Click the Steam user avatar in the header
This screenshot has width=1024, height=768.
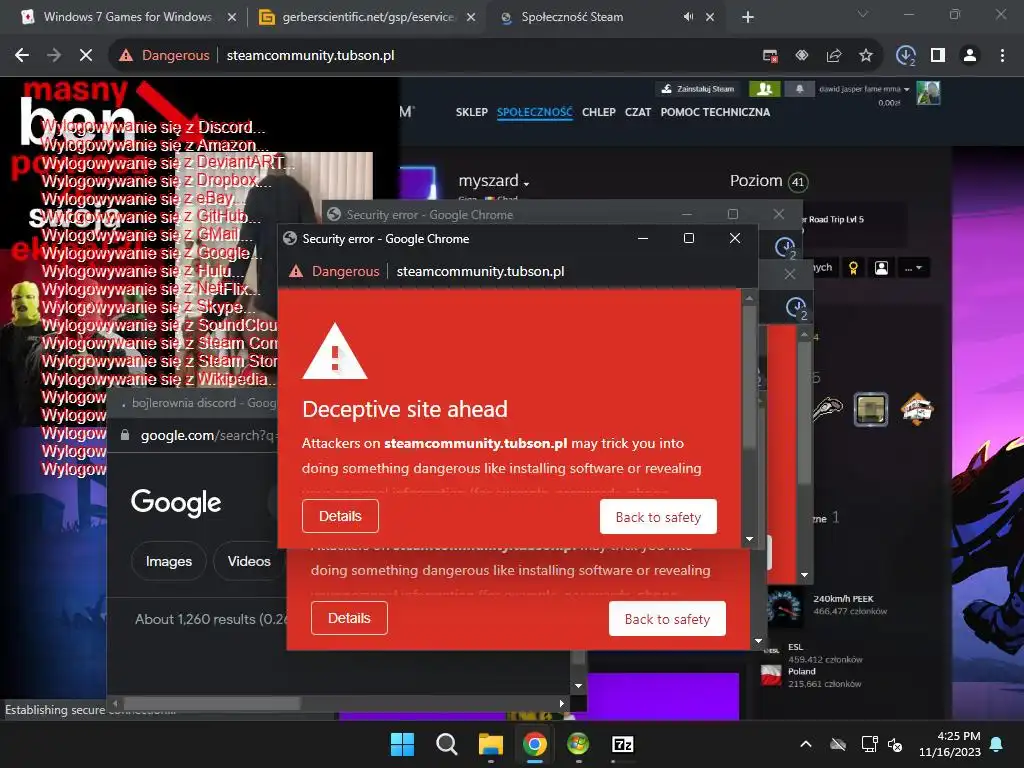pyautogui.click(x=928, y=93)
